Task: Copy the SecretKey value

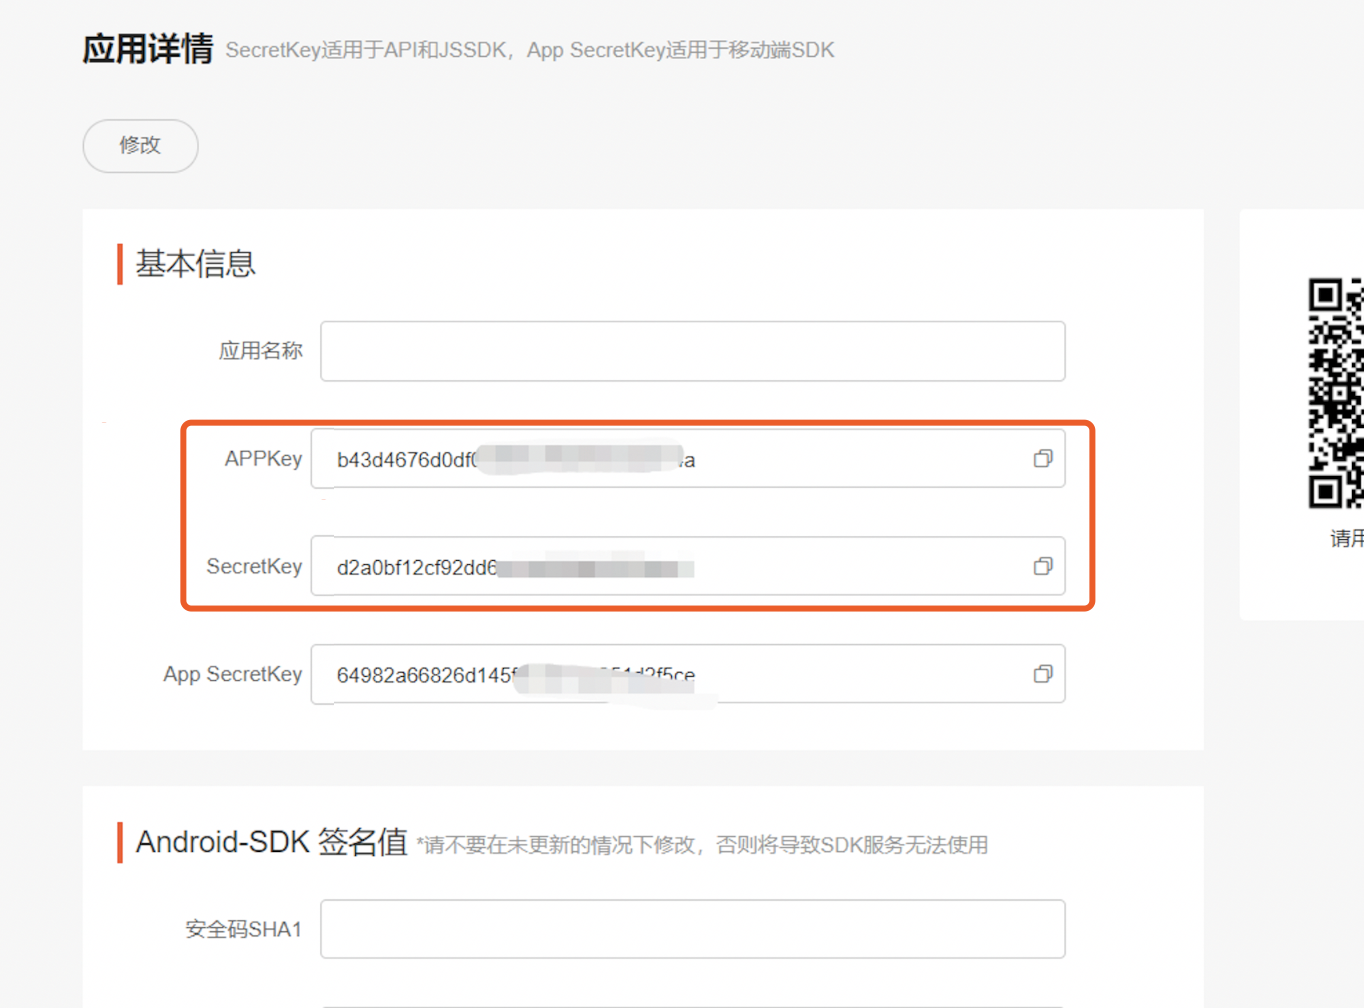Action: [x=1042, y=566]
